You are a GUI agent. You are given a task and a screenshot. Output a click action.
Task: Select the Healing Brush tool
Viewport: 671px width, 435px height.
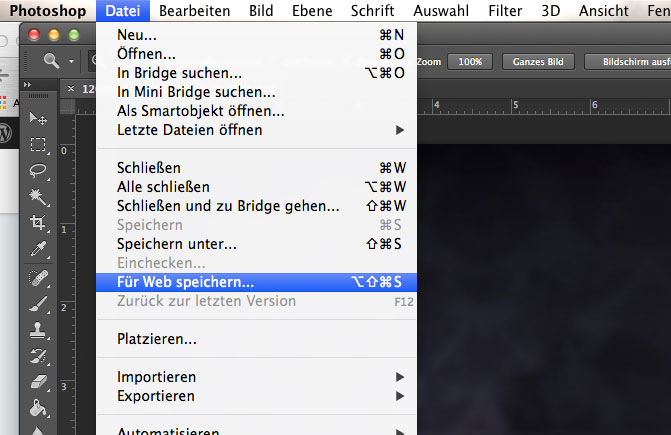point(38,278)
